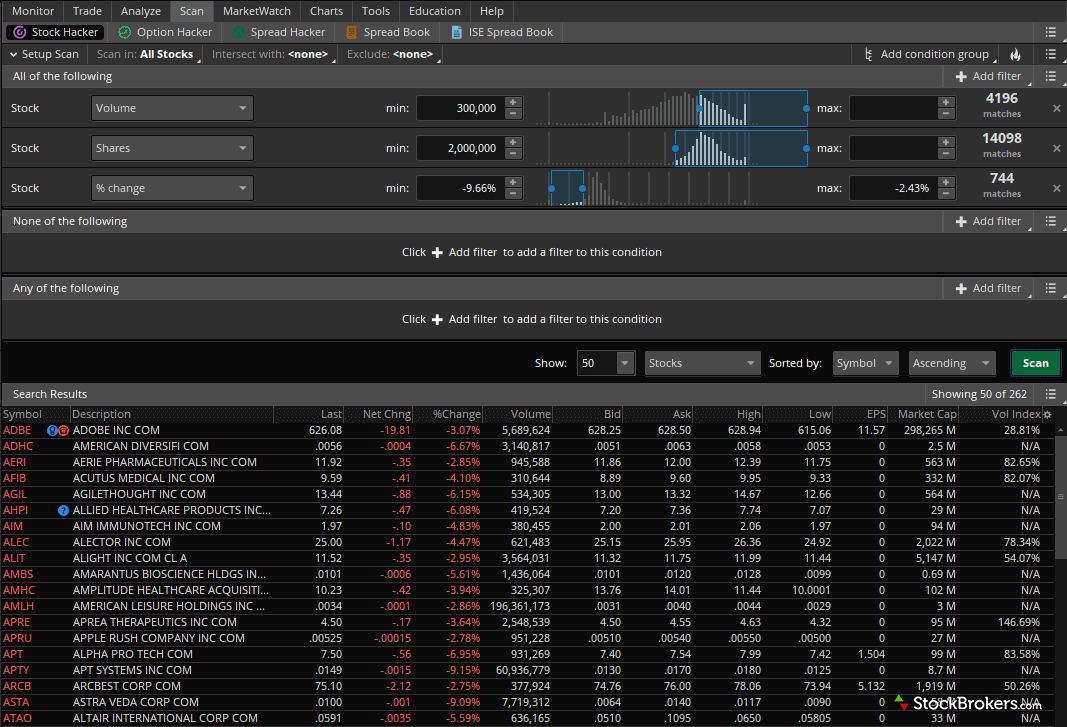The width and height of the screenshot is (1067, 727).
Task: Click the left handle on the Volume histogram slider
Action: point(699,108)
